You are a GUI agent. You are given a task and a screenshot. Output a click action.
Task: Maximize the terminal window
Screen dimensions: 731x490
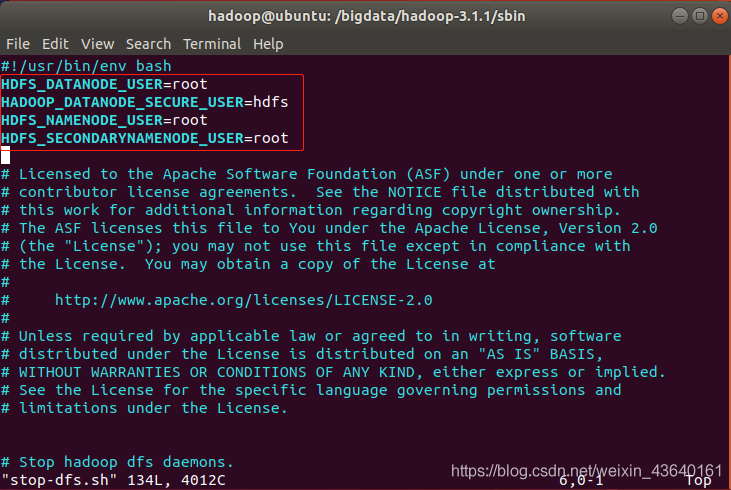pos(700,16)
